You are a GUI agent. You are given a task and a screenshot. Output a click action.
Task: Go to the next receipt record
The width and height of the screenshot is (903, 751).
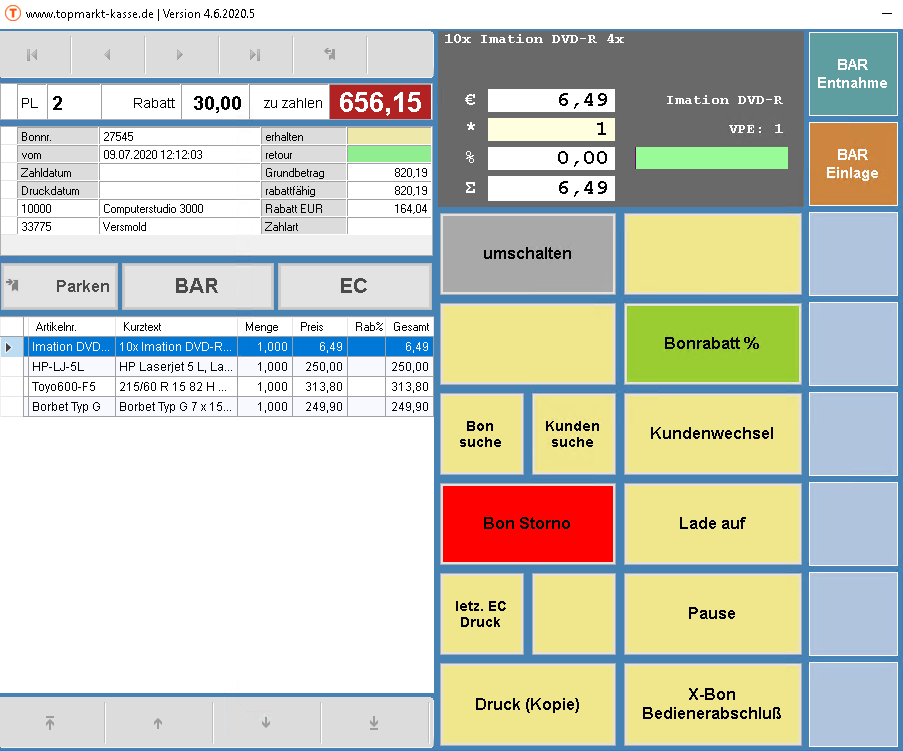pyautogui.click(x=181, y=55)
